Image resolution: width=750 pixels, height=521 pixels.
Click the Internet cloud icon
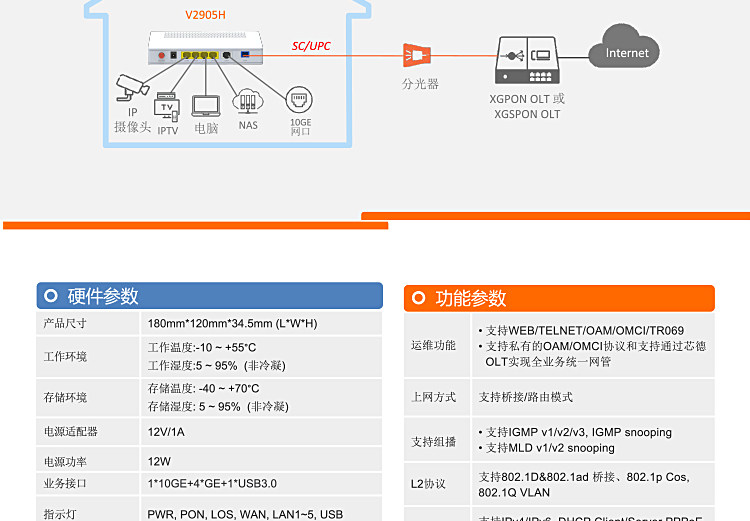[x=624, y=47]
